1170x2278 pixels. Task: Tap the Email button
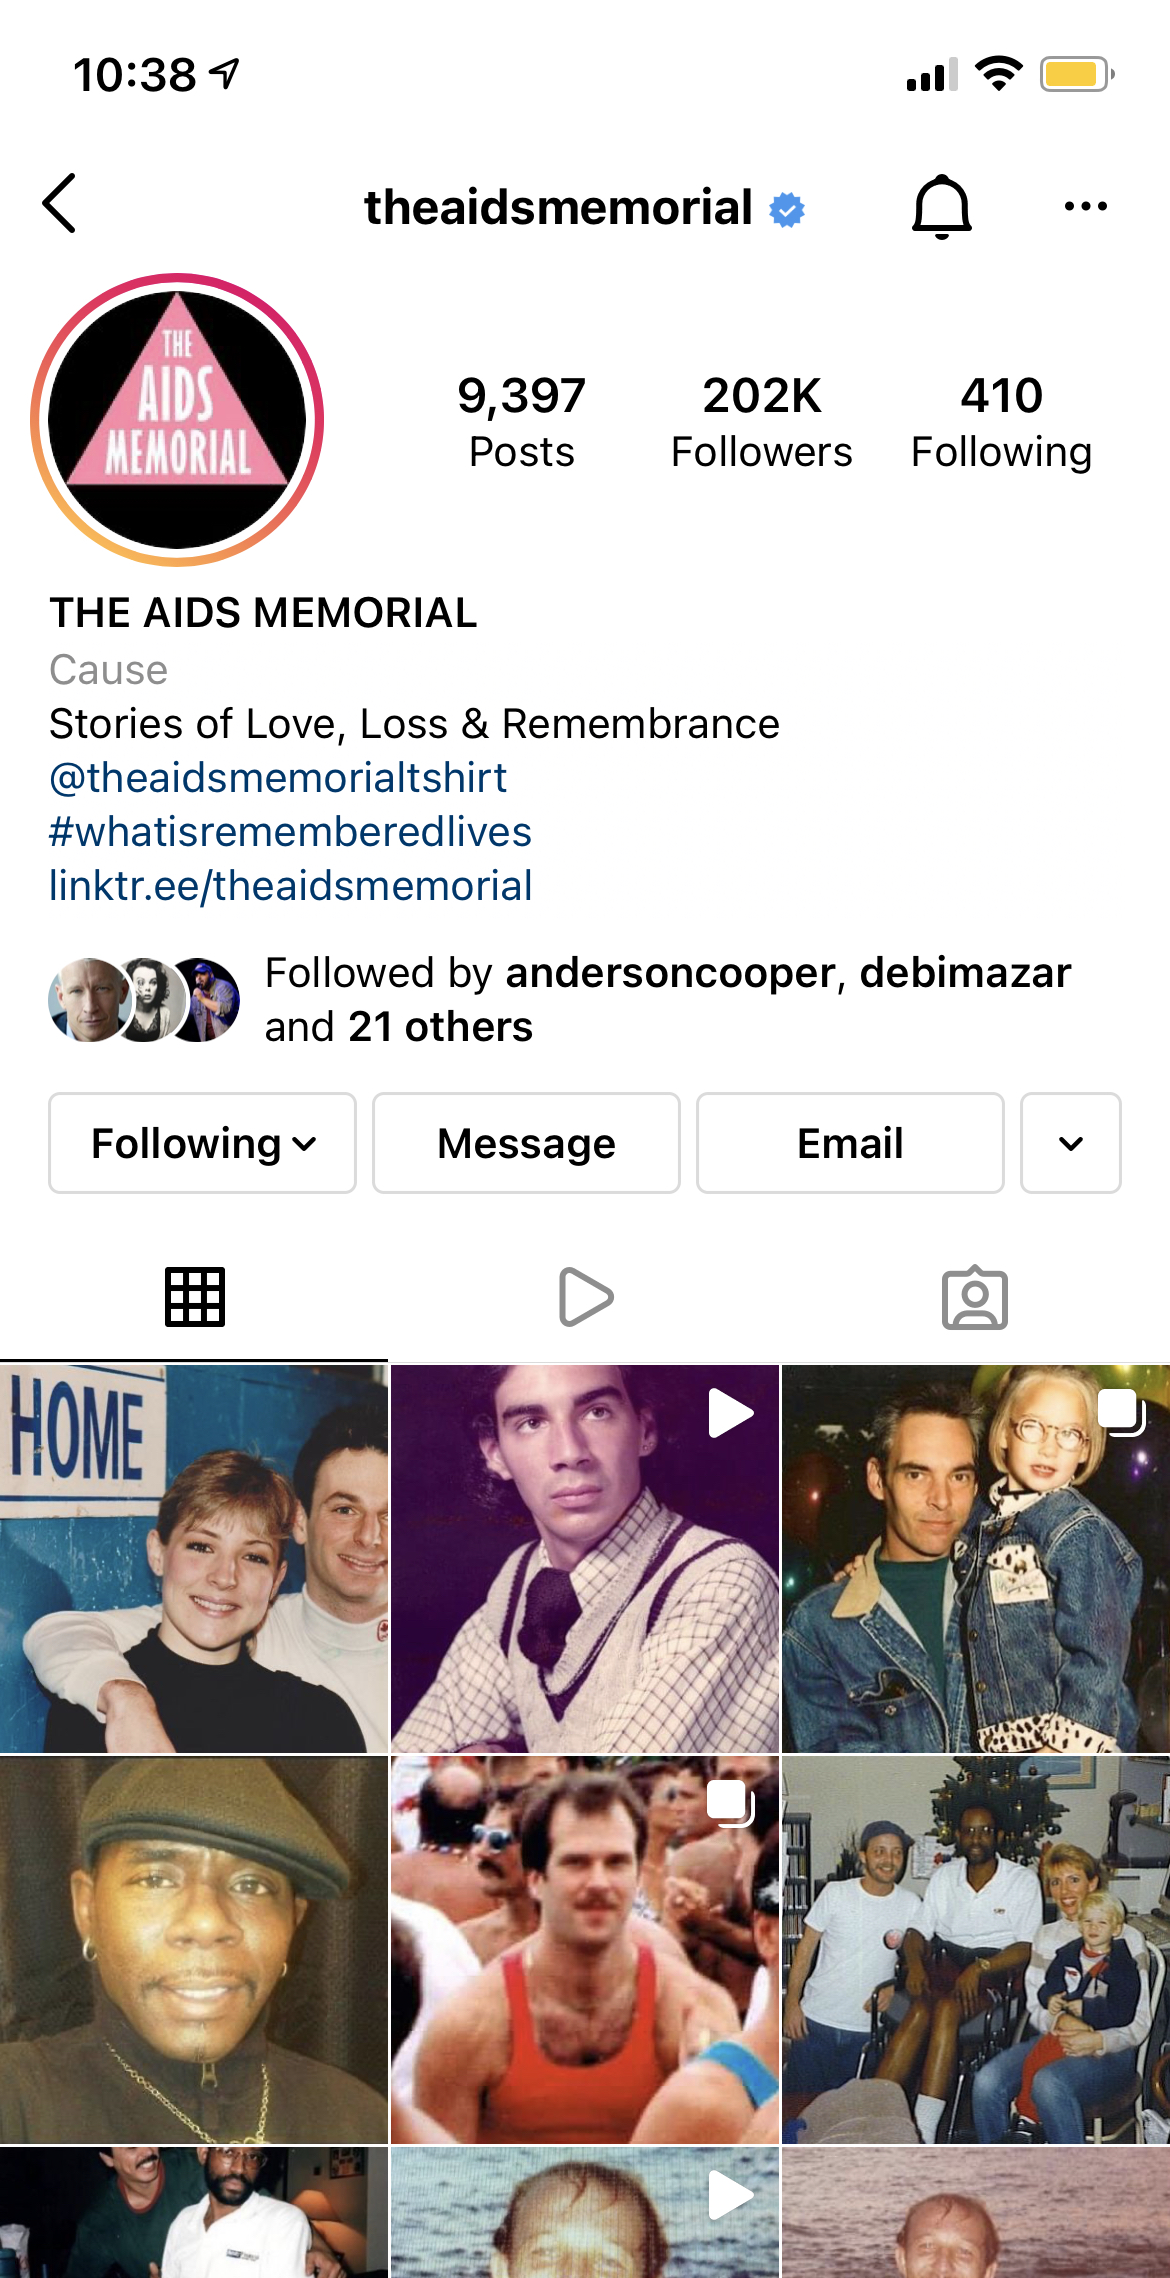tap(851, 1143)
